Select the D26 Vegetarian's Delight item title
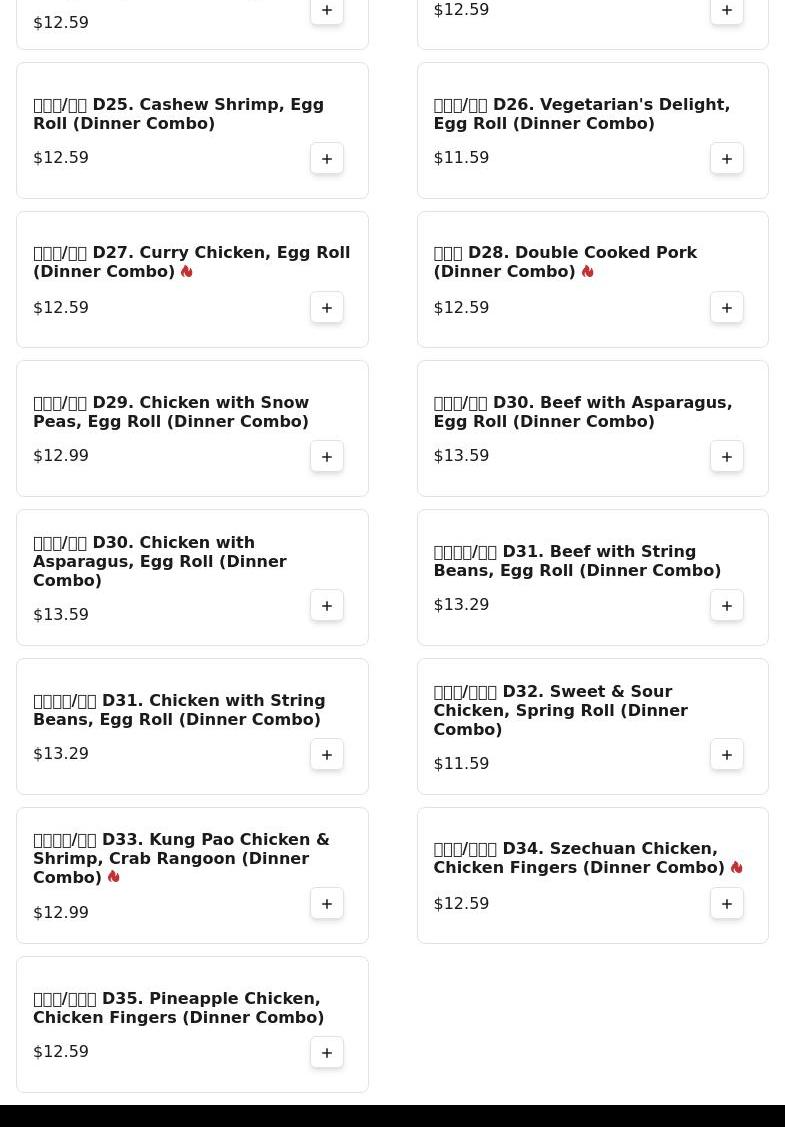This screenshot has height=1127, width=785. (x=582, y=114)
